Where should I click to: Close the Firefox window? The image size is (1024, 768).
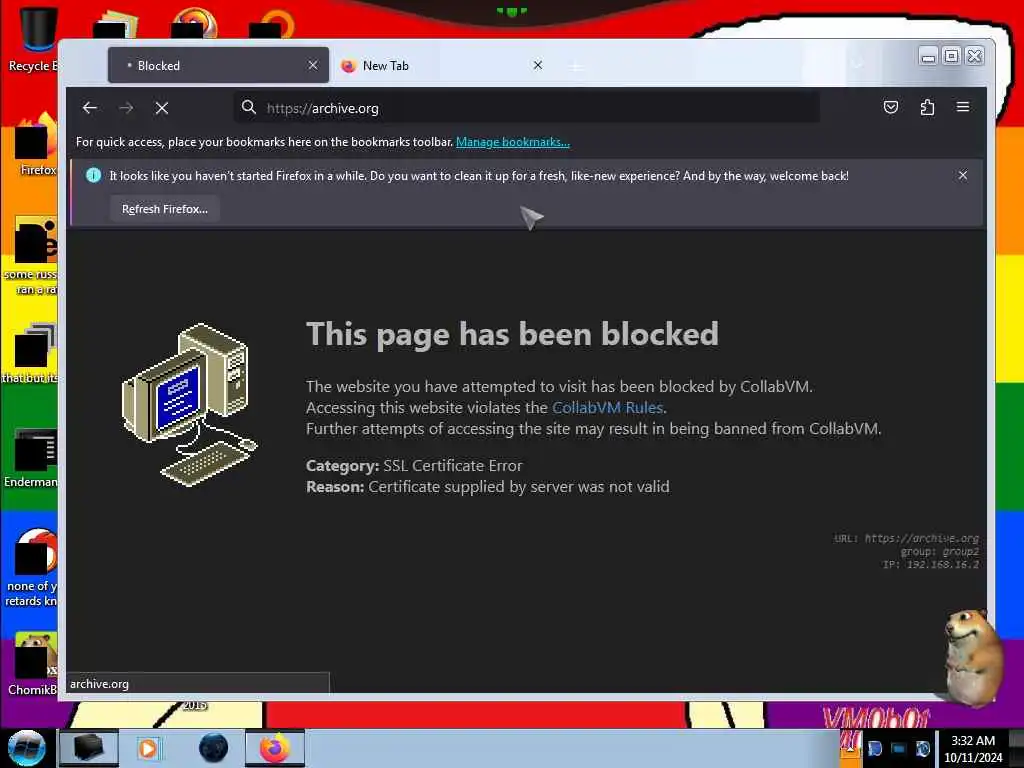click(974, 56)
